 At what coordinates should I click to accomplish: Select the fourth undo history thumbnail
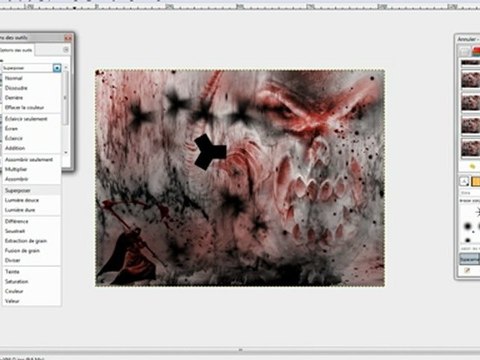470,125
